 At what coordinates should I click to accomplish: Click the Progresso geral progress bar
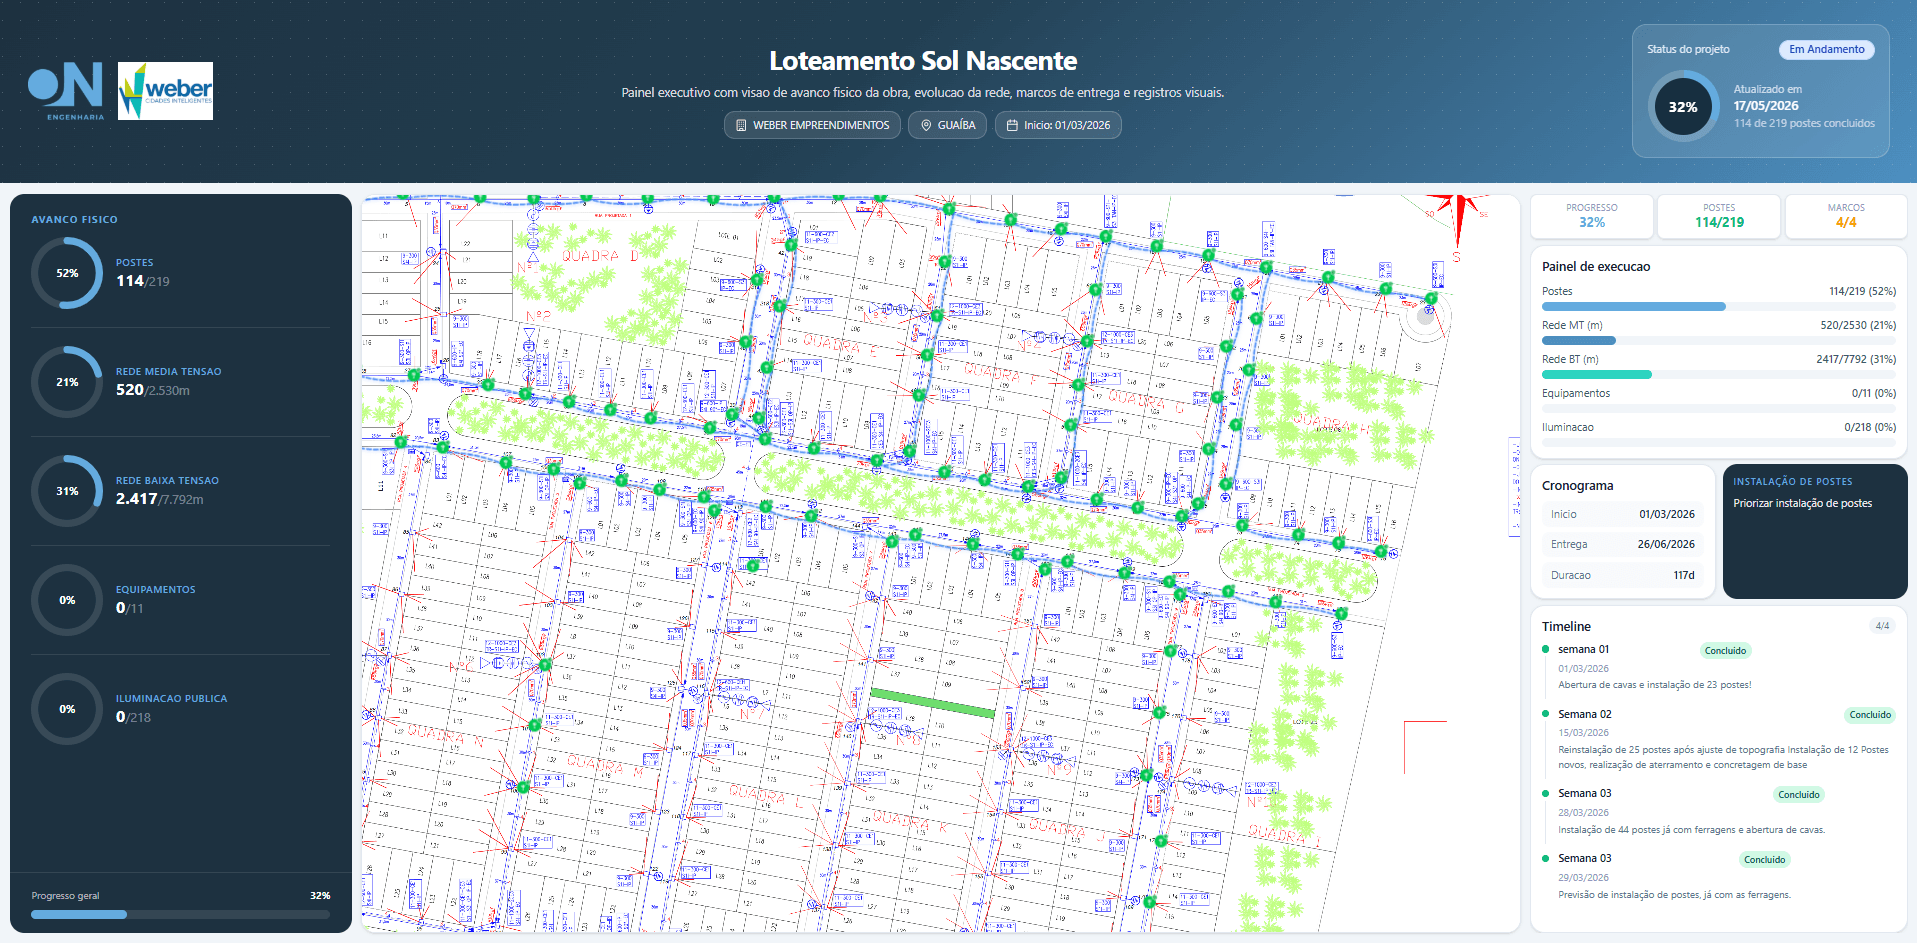[181, 914]
